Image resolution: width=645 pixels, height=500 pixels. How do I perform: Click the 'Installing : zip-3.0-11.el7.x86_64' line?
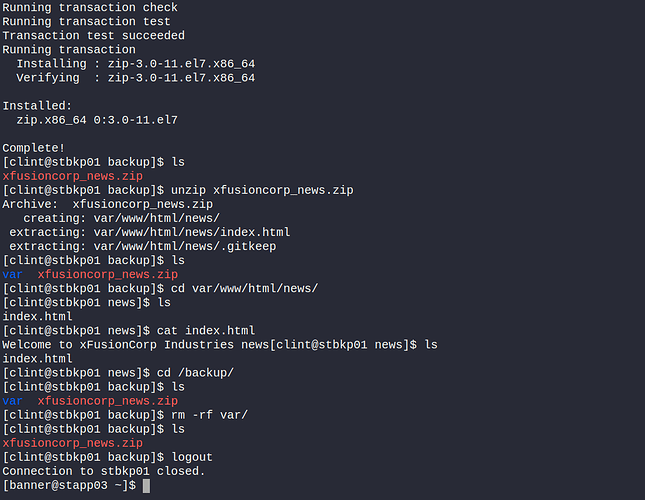coord(135,64)
